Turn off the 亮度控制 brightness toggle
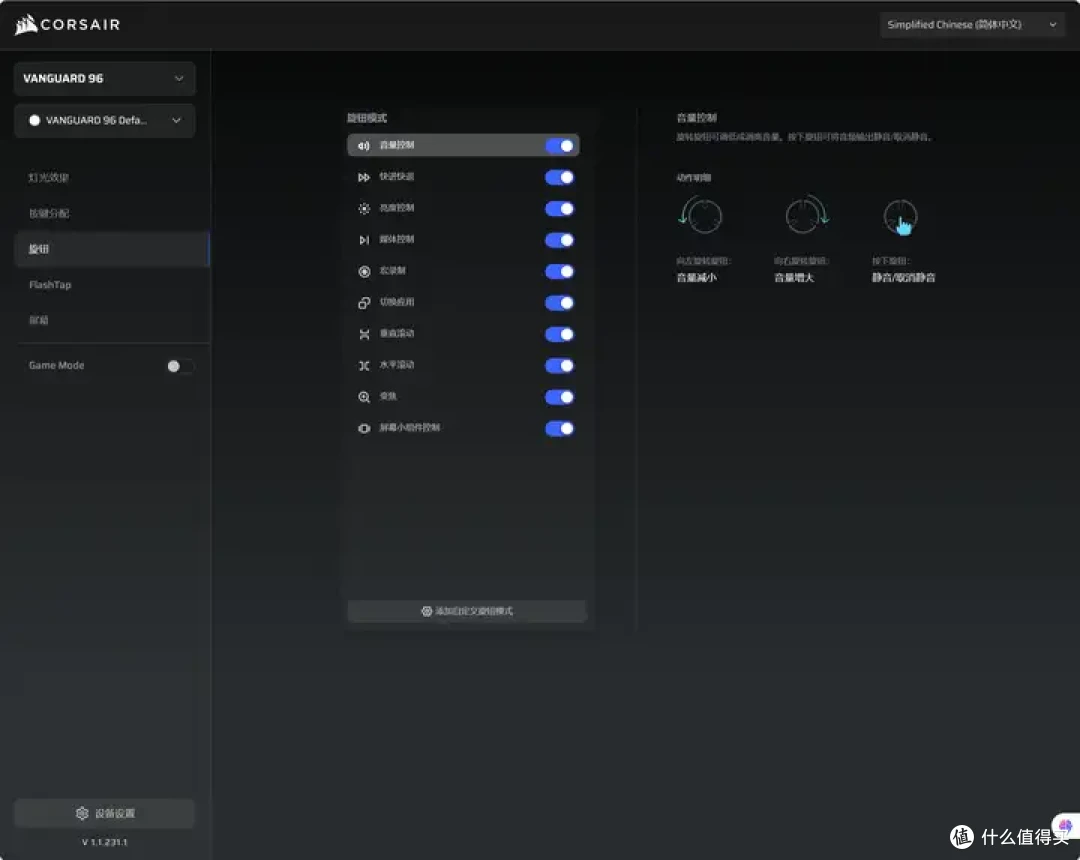The width and height of the screenshot is (1080, 860). (559, 209)
